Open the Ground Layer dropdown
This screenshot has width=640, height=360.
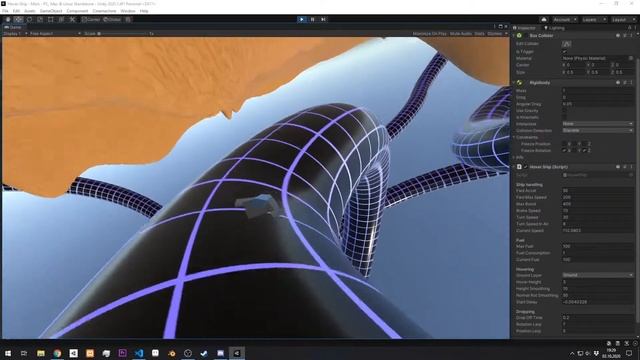coord(598,275)
